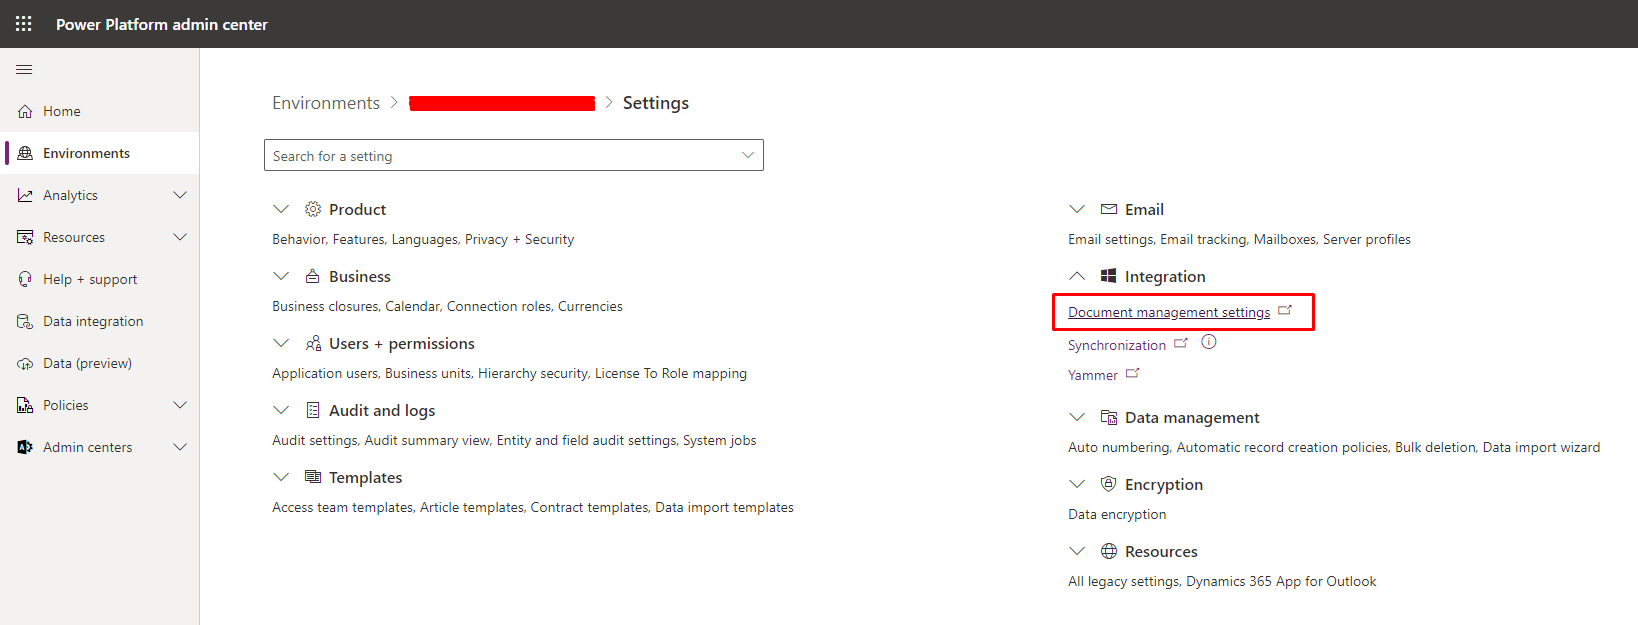The height and width of the screenshot is (625, 1638).
Task: Expand the Product settings section
Action: point(281,210)
